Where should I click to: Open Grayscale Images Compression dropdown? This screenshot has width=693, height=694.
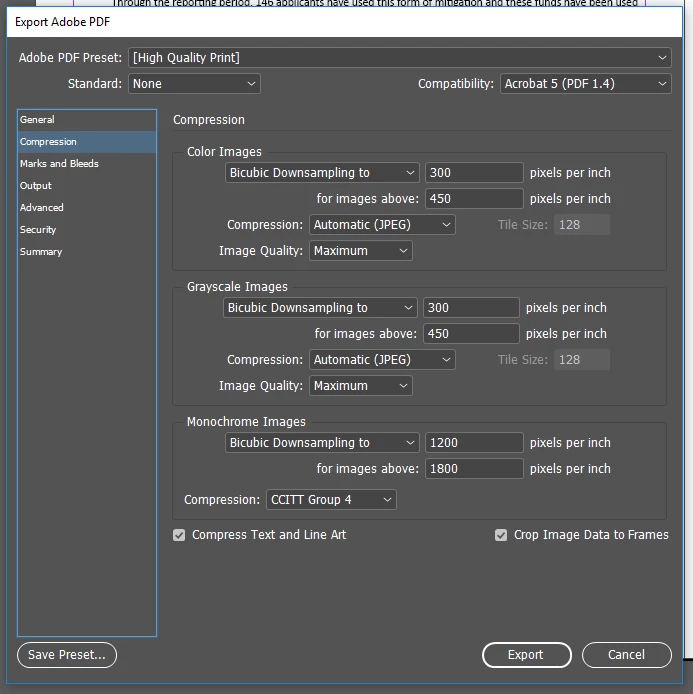[x=382, y=360]
